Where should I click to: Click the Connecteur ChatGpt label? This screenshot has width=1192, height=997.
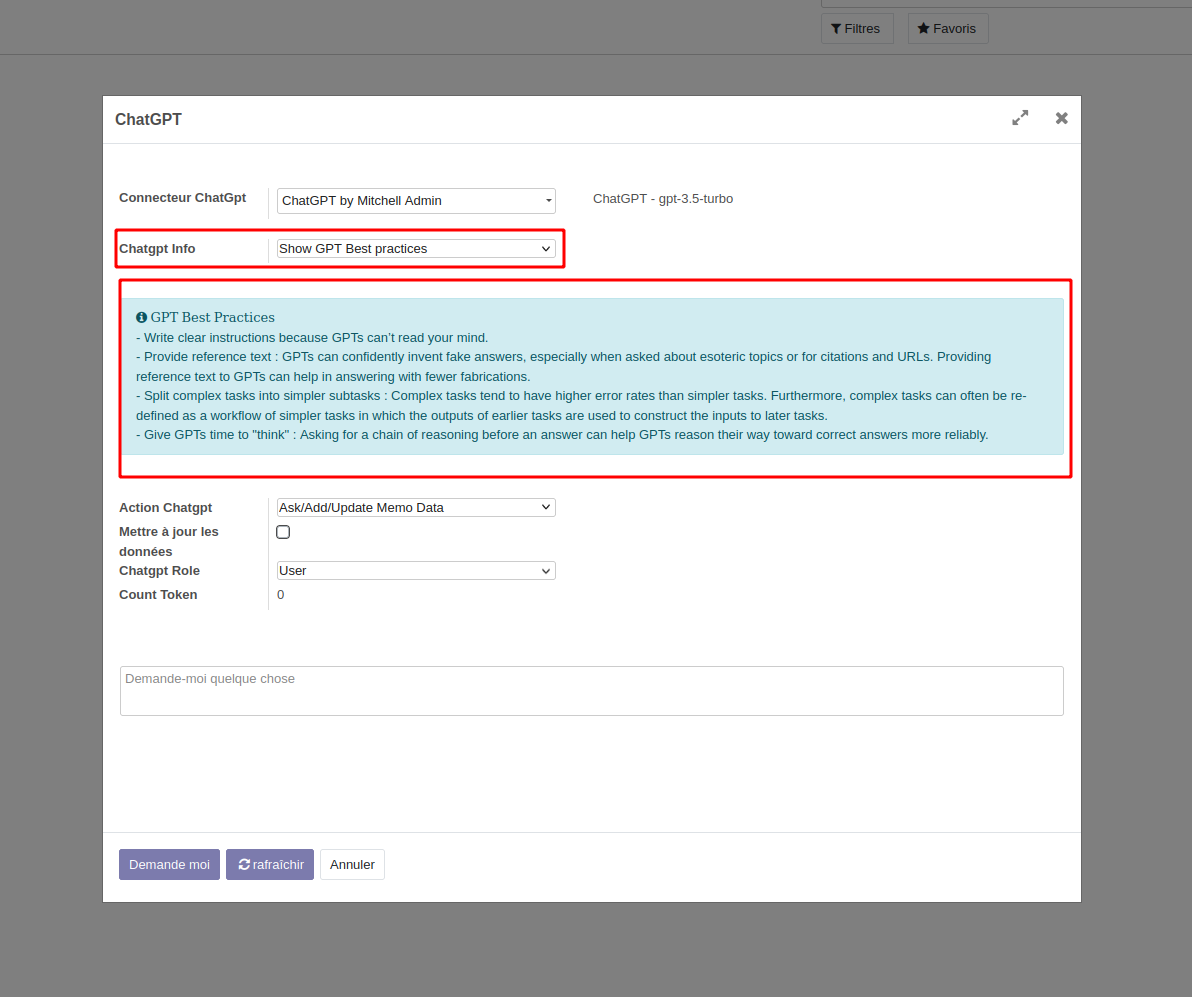pyautogui.click(x=182, y=198)
